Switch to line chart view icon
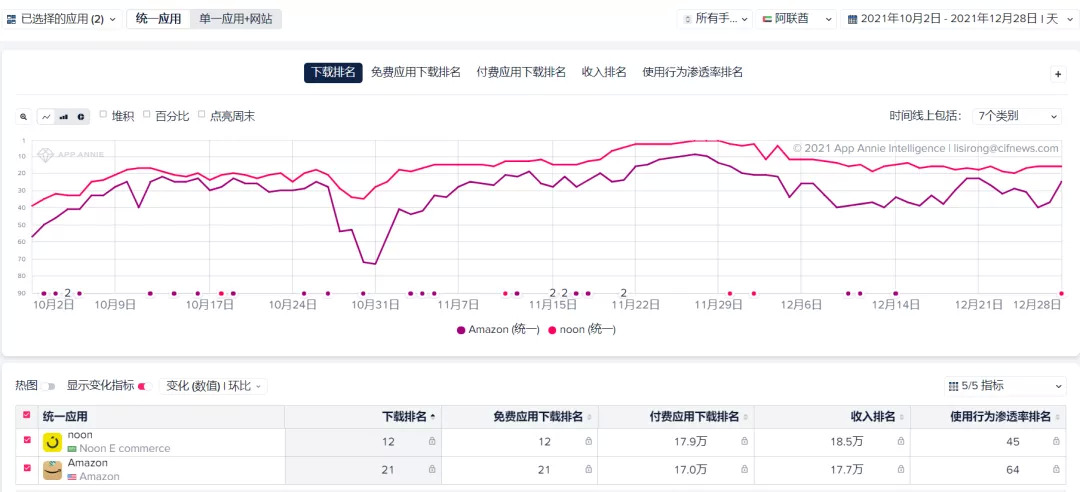The height and width of the screenshot is (492, 1080). pyautogui.click(x=46, y=117)
